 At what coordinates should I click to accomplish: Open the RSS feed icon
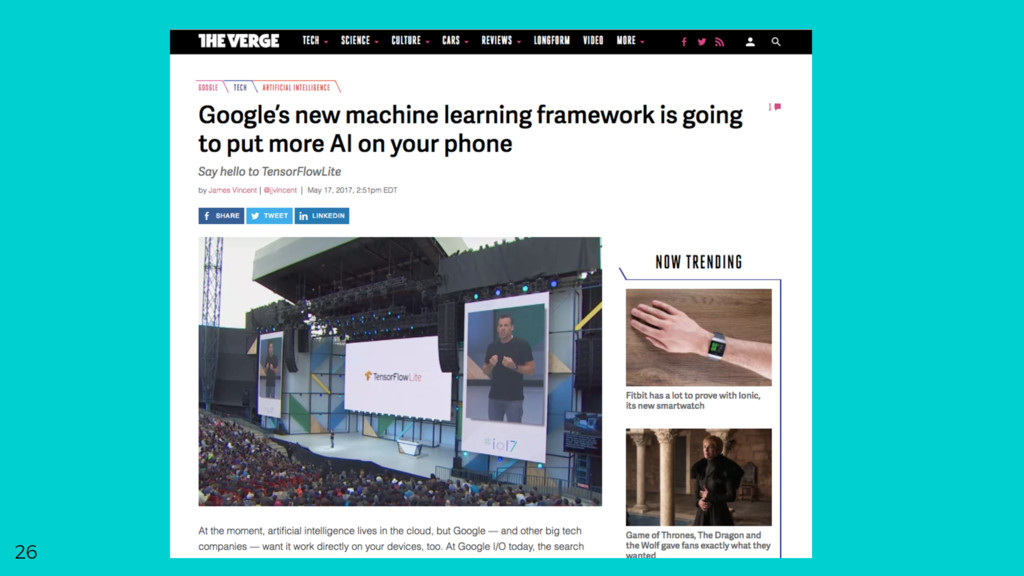(719, 42)
